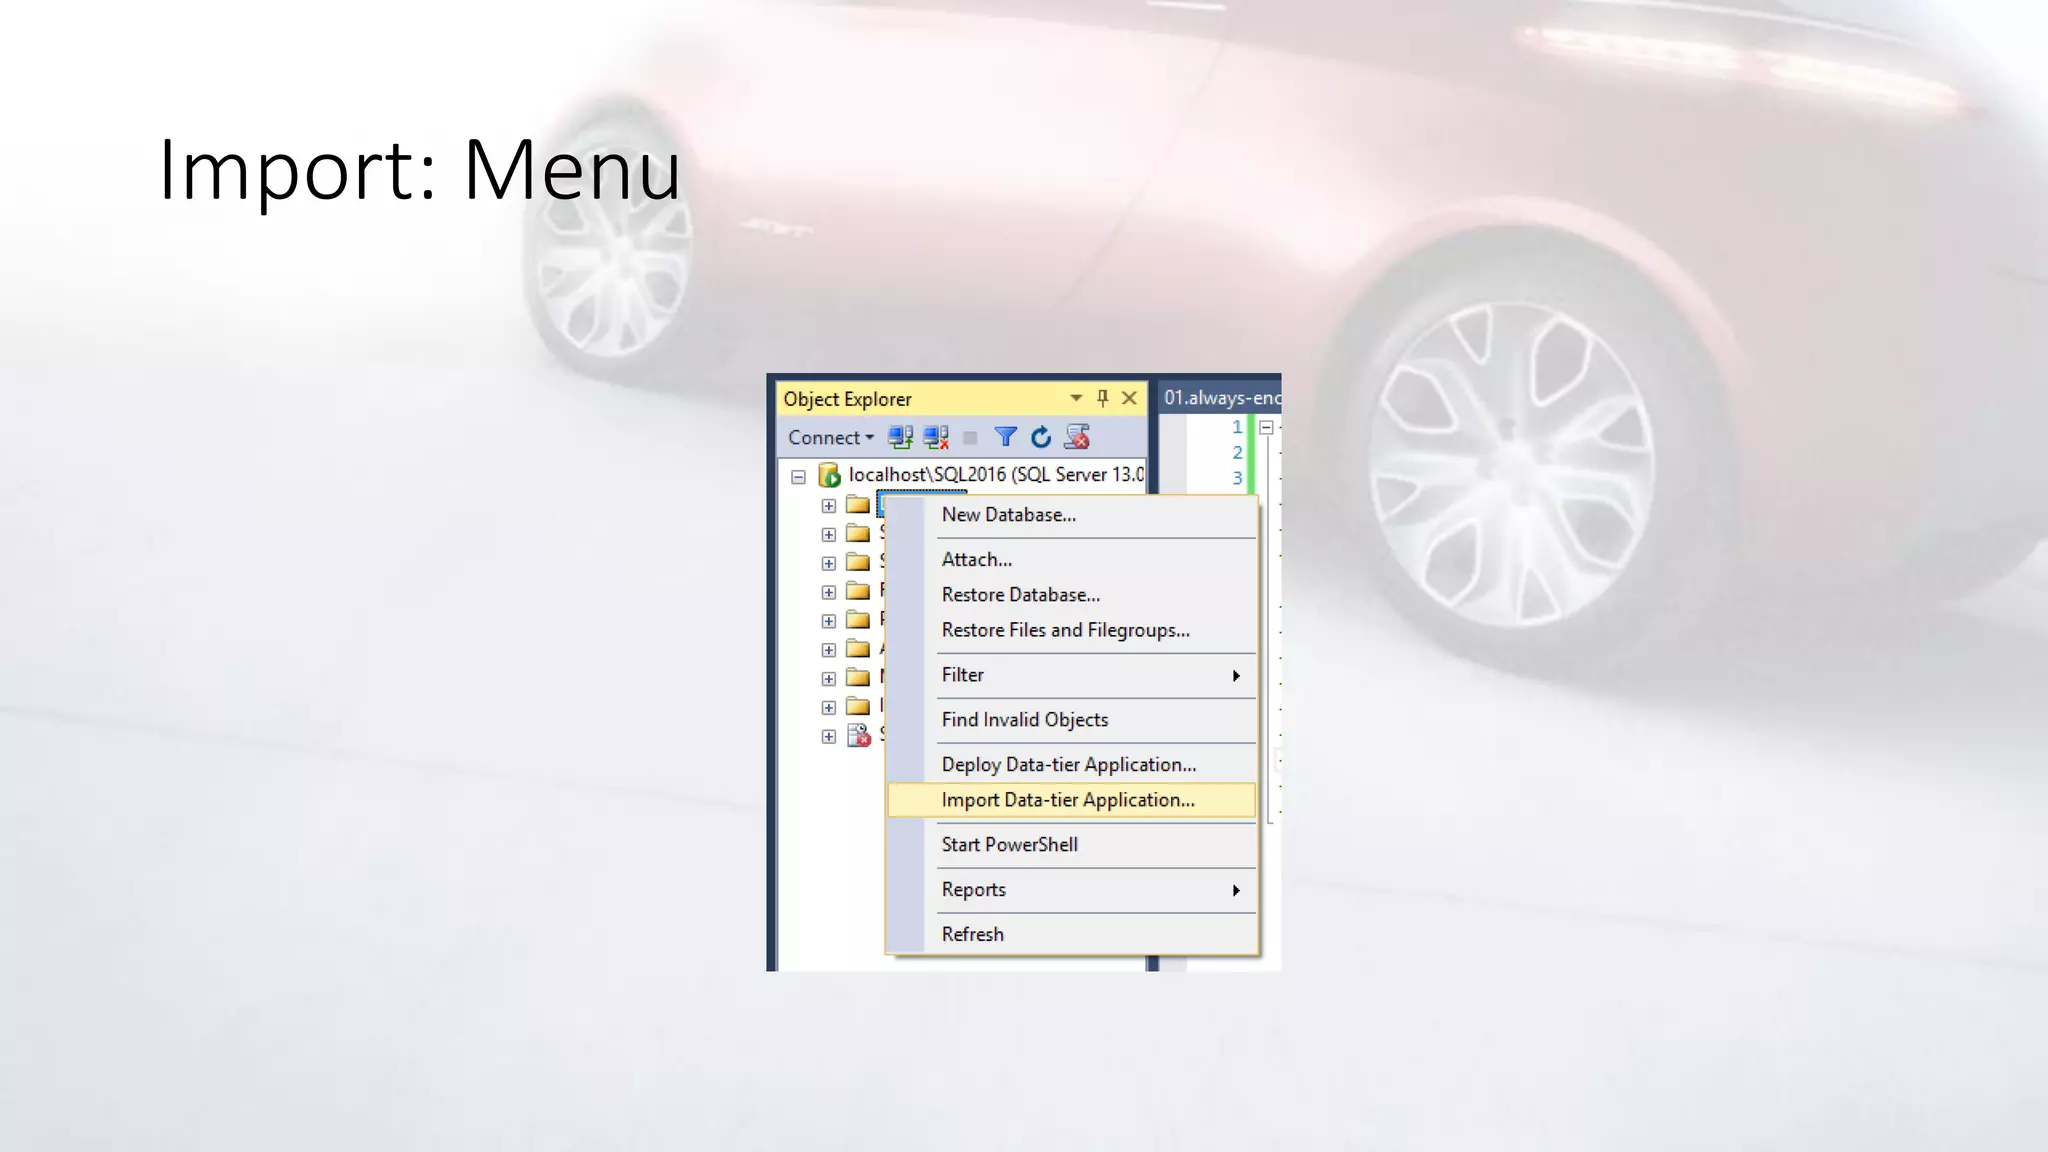
Task: Close the Object Explorer panel
Action: click(x=1129, y=398)
